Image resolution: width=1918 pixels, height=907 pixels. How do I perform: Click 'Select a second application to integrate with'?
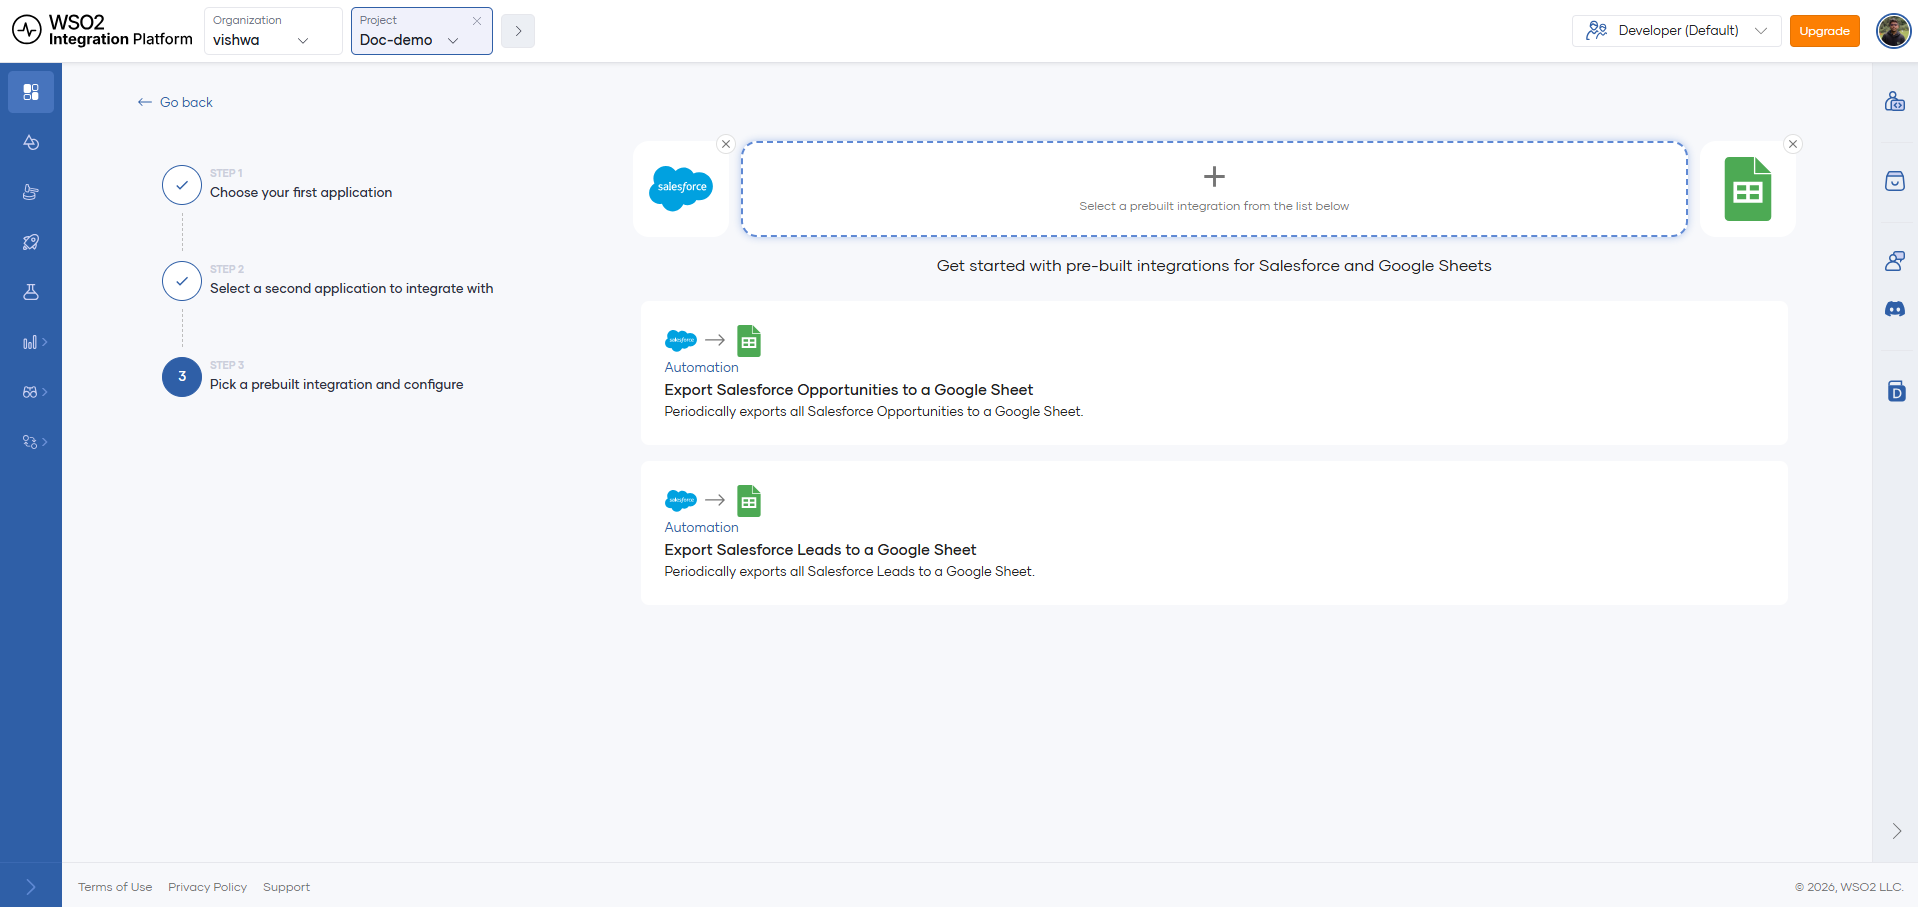pyautogui.click(x=352, y=288)
